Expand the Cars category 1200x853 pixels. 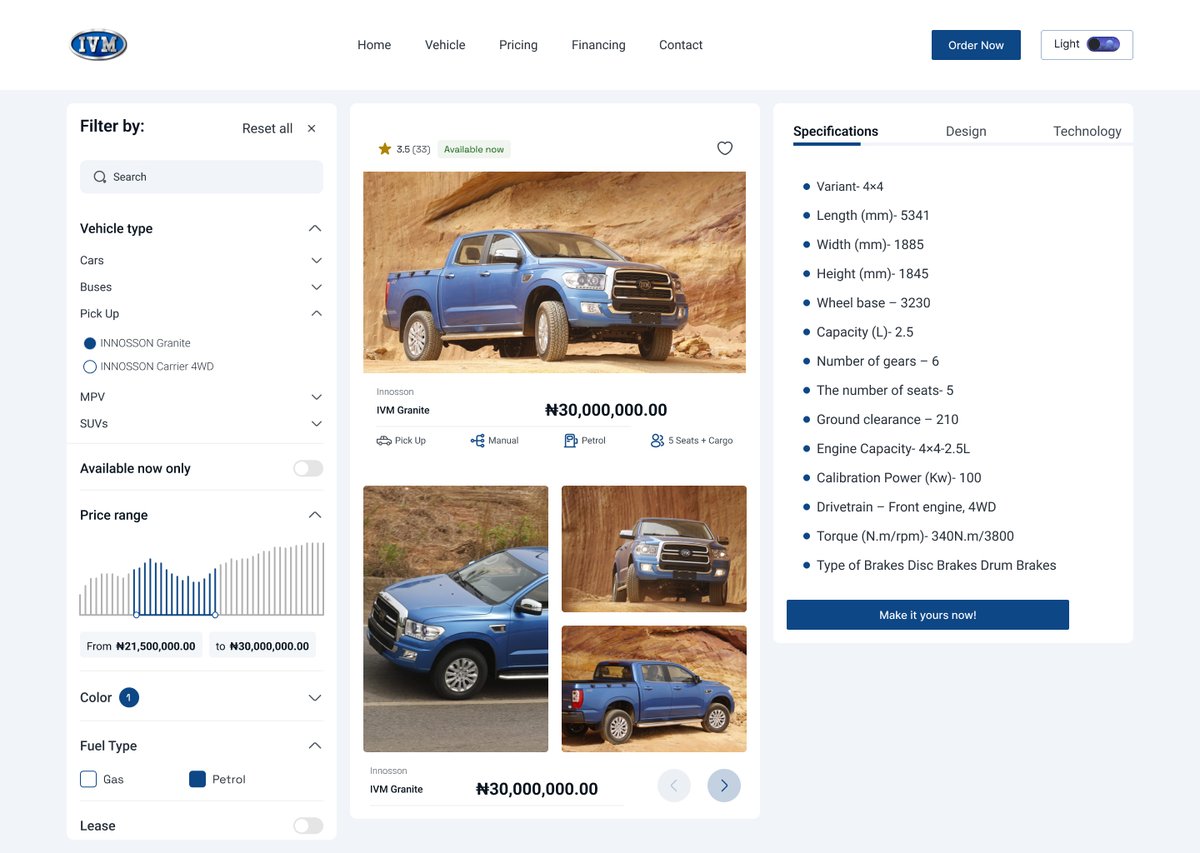pyautogui.click(x=316, y=260)
